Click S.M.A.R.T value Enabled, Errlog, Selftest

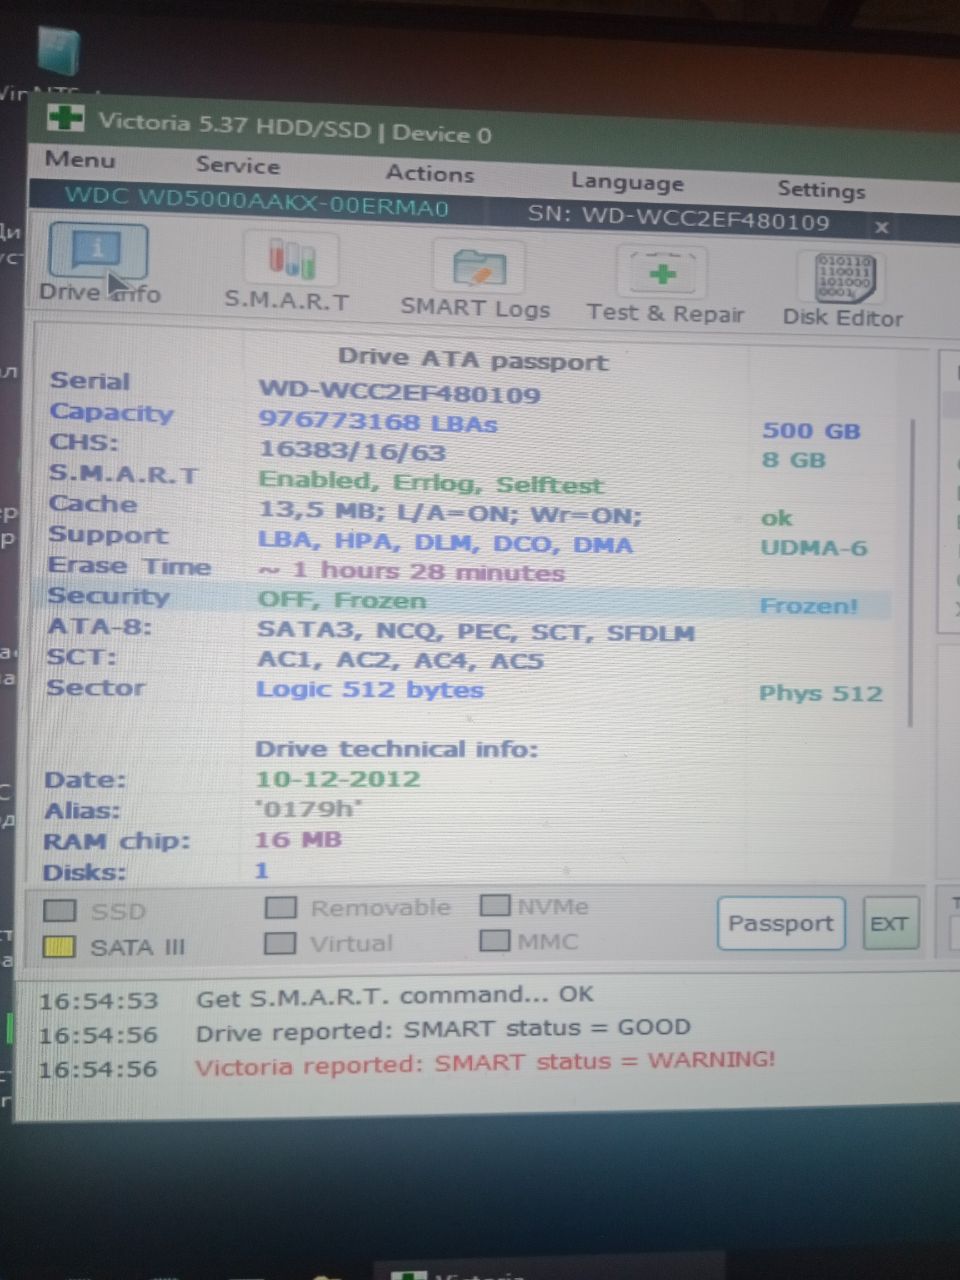[x=431, y=483]
